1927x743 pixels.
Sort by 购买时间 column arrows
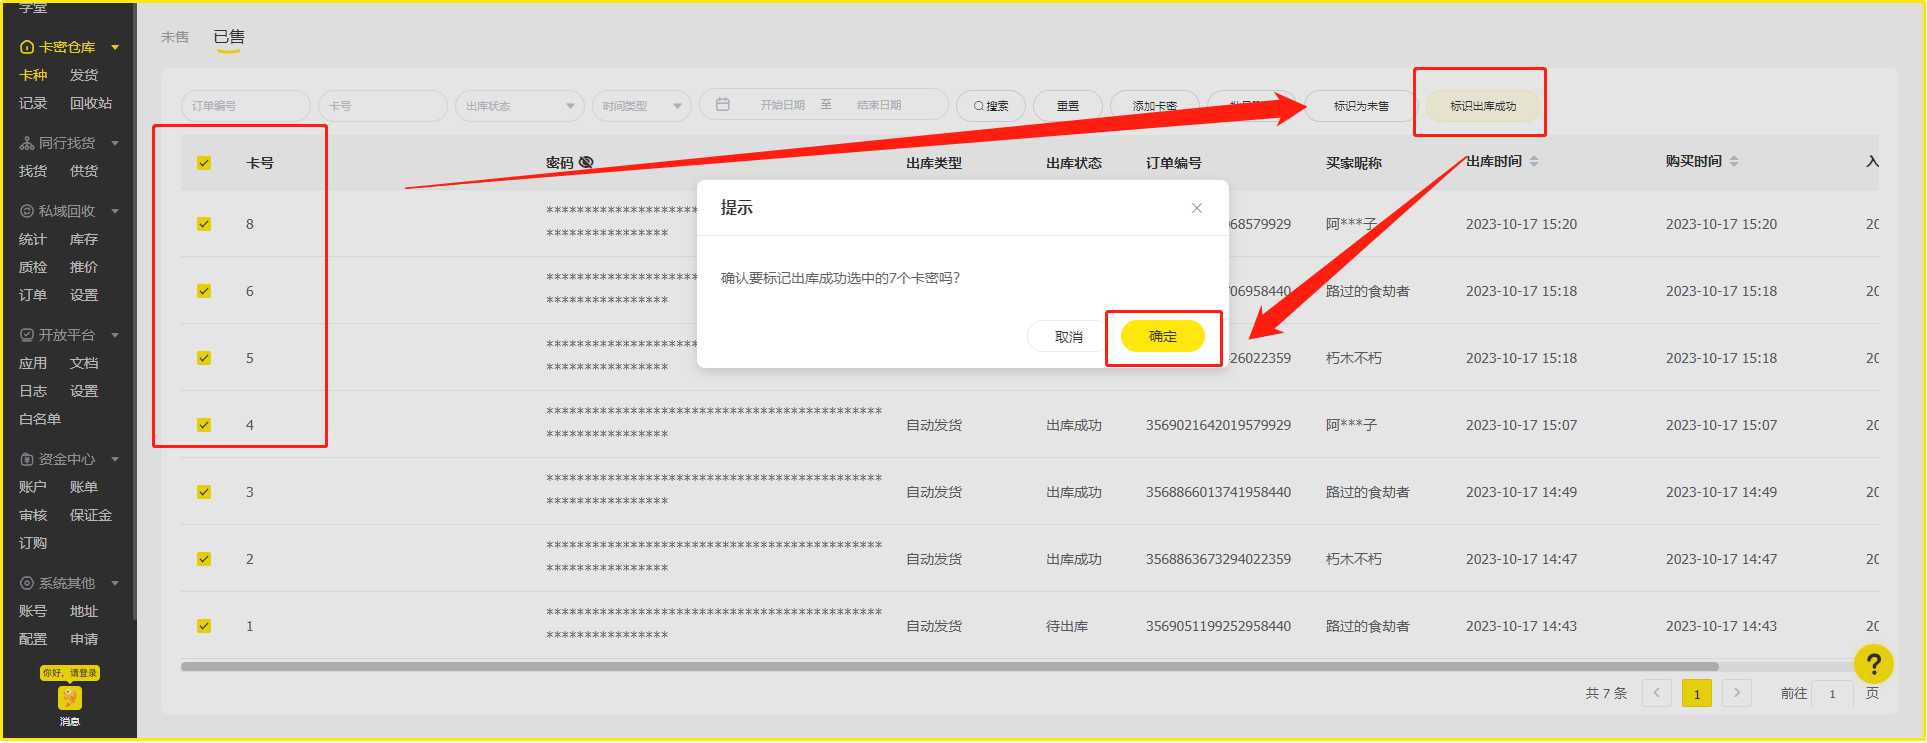(x=1734, y=162)
